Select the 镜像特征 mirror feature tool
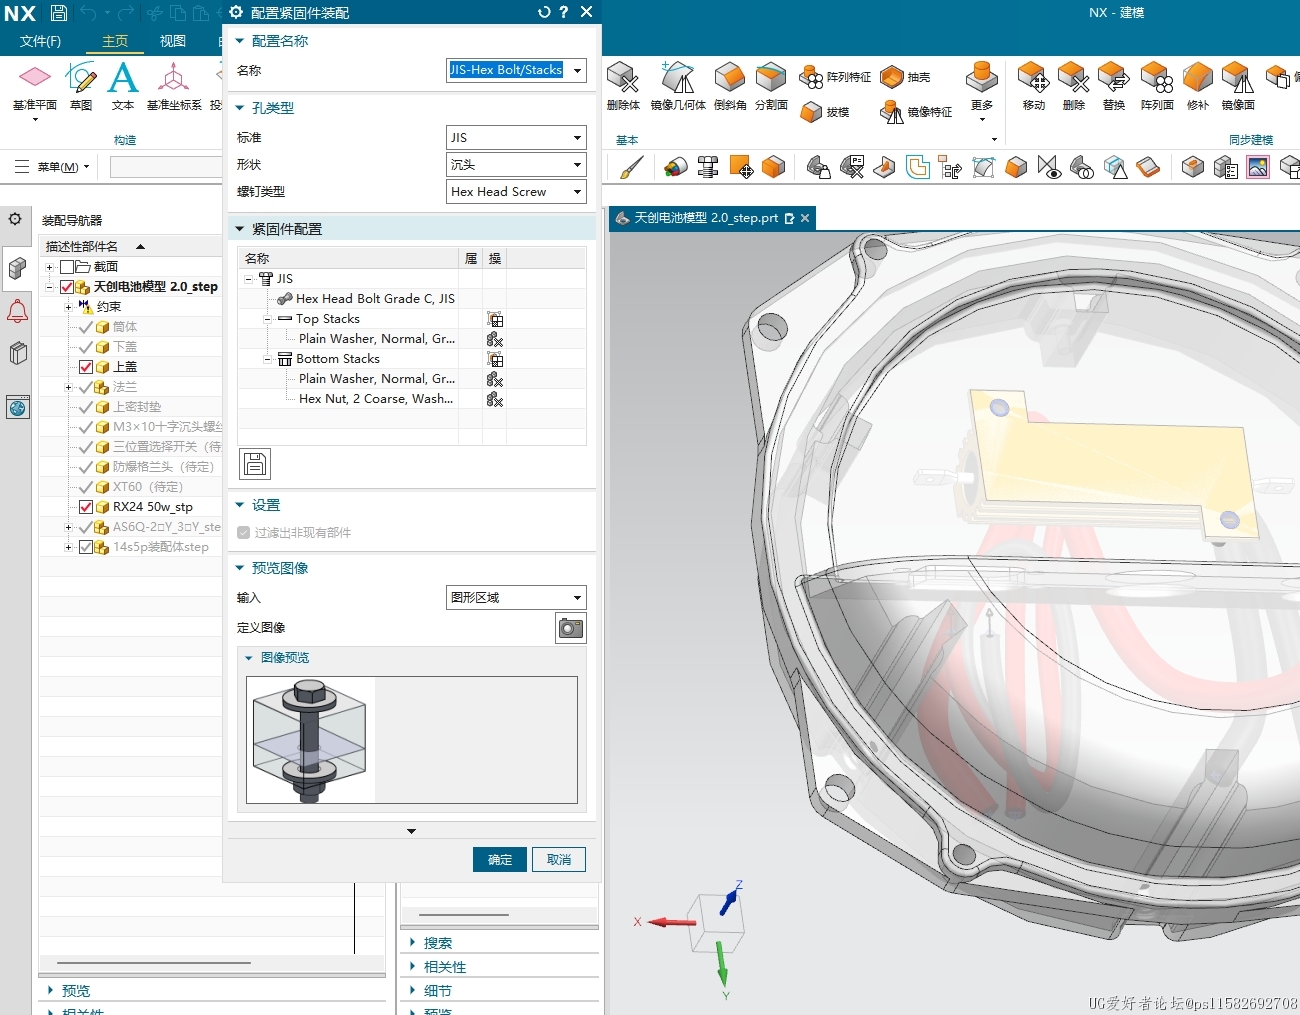Screen dimensions: 1300x1015 pos(916,112)
